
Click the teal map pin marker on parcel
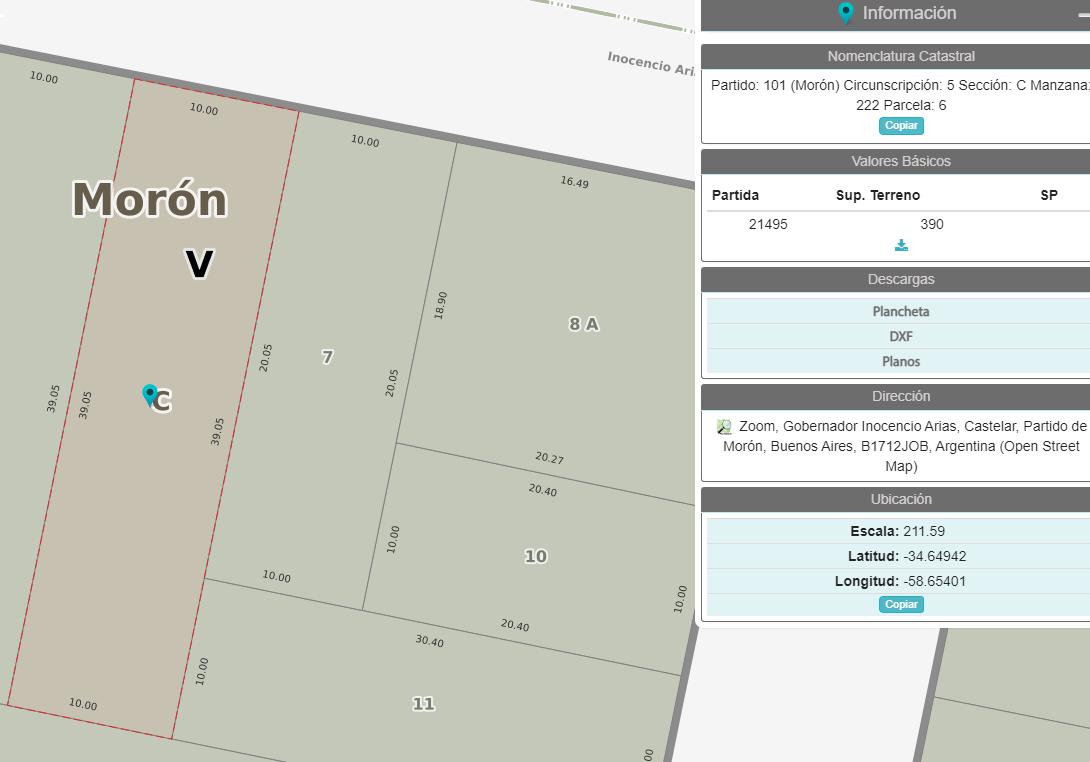(x=149, y=395)
